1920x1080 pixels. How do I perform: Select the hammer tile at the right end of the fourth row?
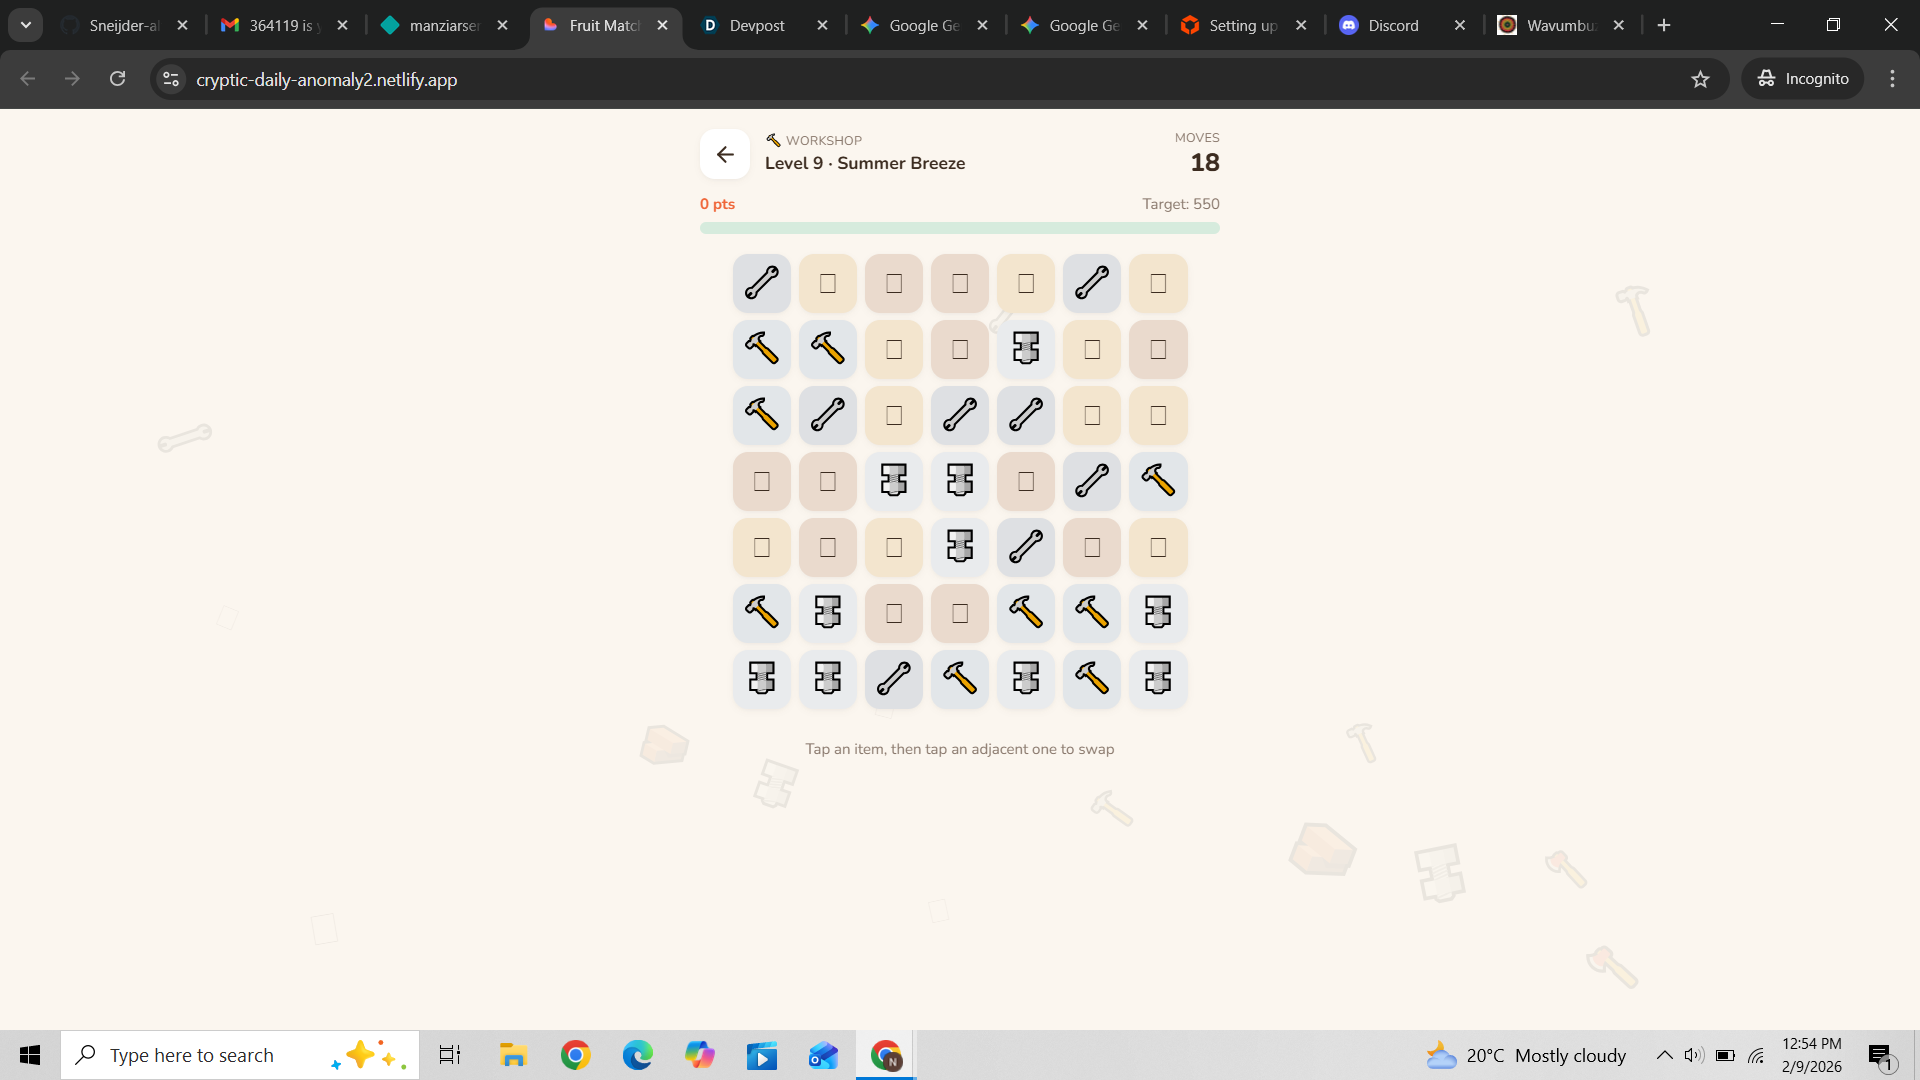(x=1157, y=481)
